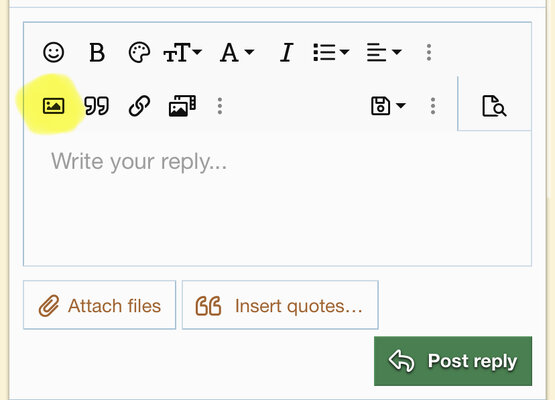
Task: Insert a quote block
Action: pyautogui.click(x=96, y=106)
